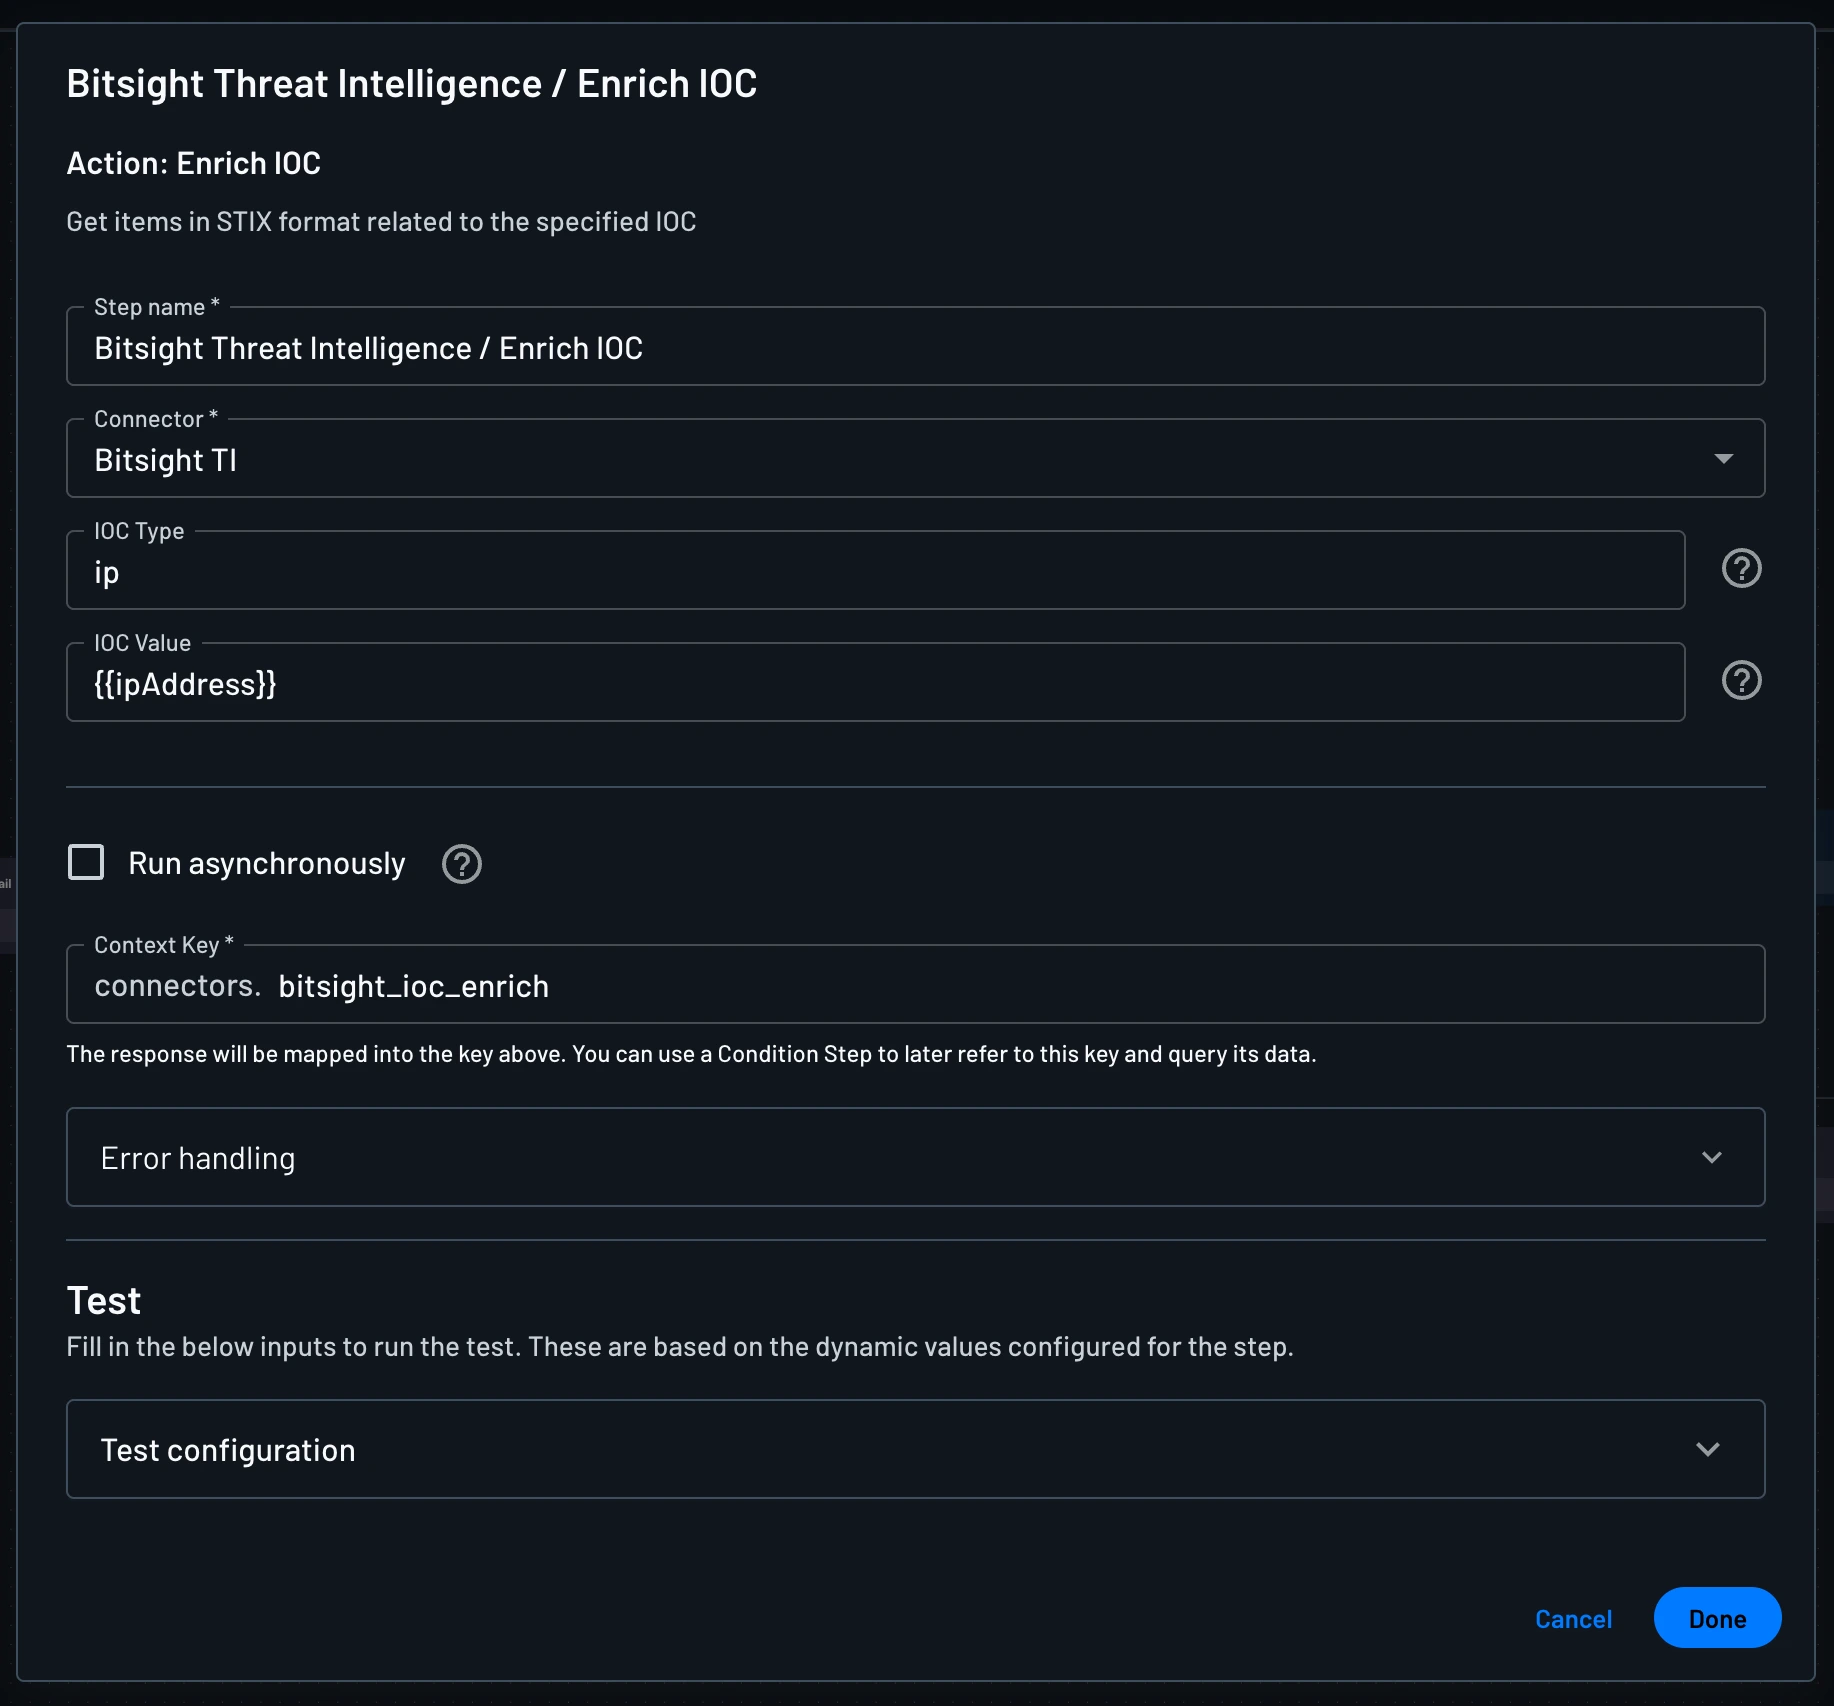Image resolution: width=1834 pixels, height=1706 pixels.
Task: Expand the Test configuration section
Action: click(x=915, y=1449)
